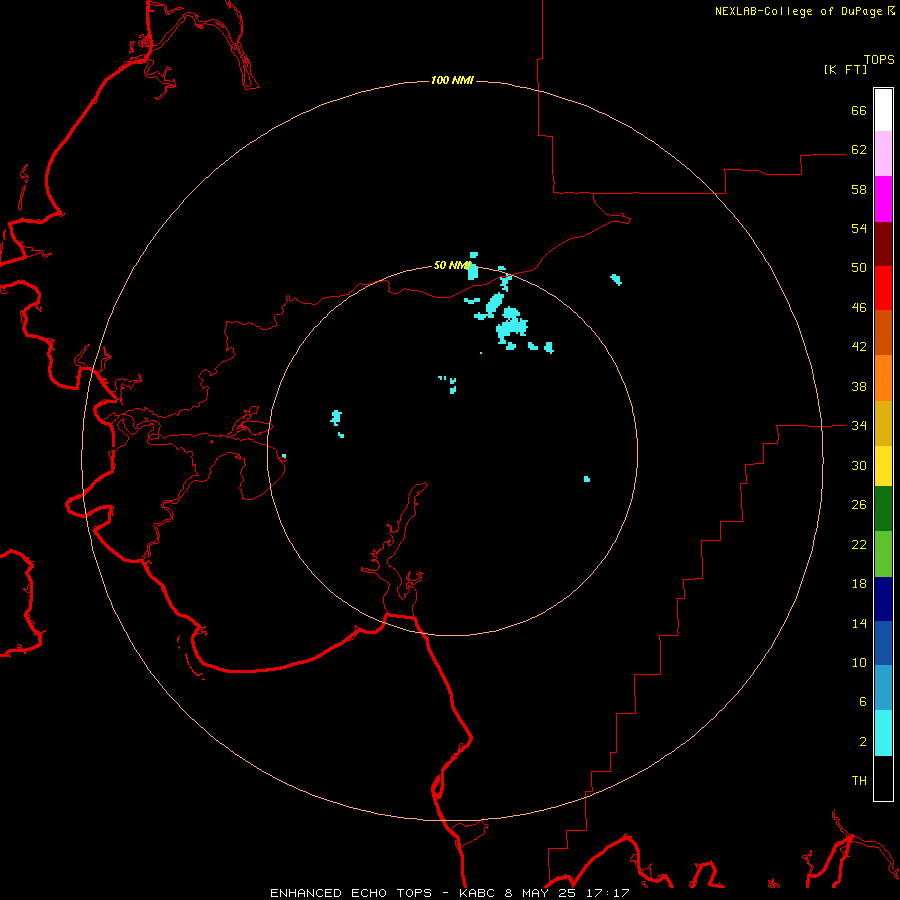Click the lone echo southeast of the radar

(587, 479)
